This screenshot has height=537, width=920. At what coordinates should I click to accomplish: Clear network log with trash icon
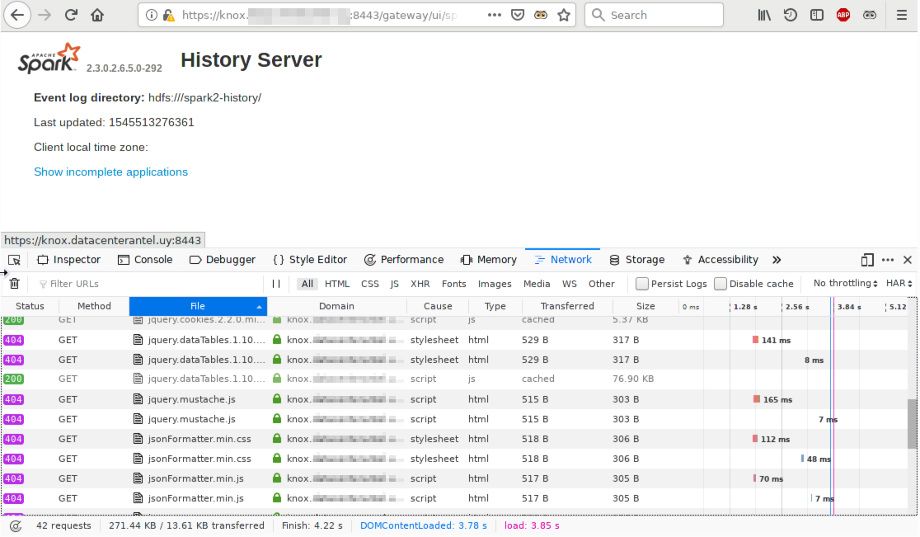15,283
